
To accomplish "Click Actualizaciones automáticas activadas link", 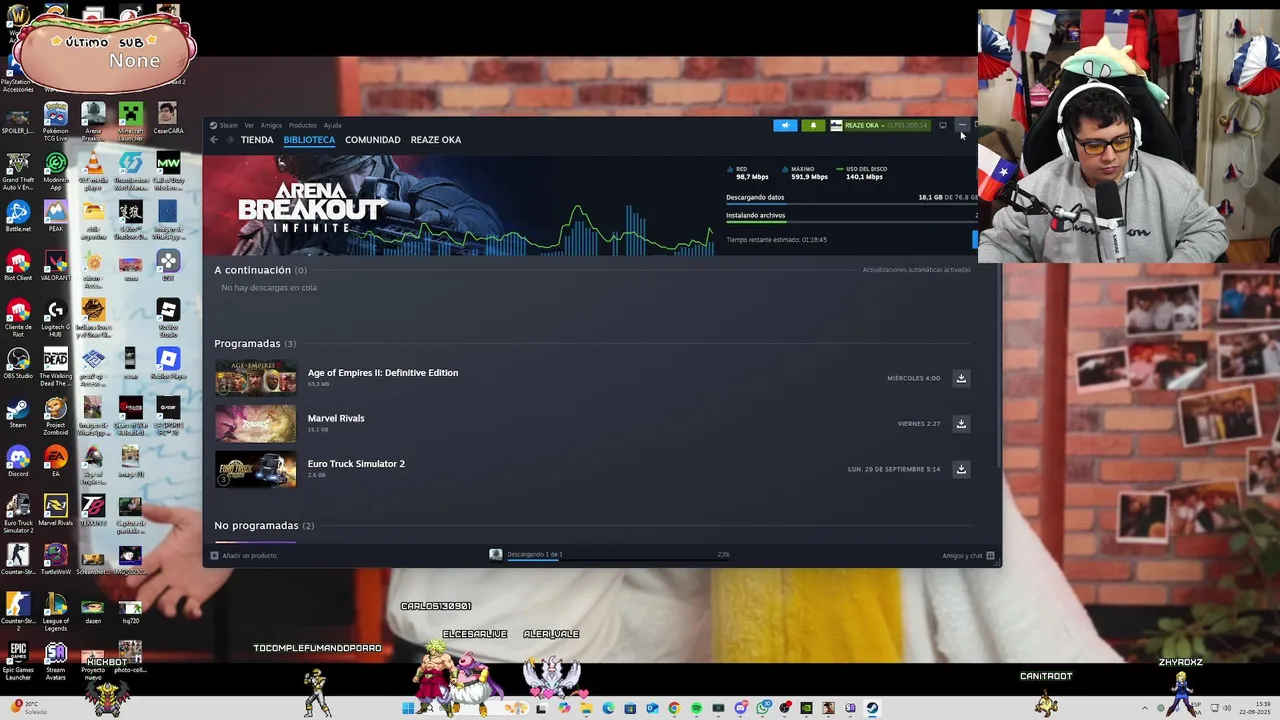I will 916,270.
